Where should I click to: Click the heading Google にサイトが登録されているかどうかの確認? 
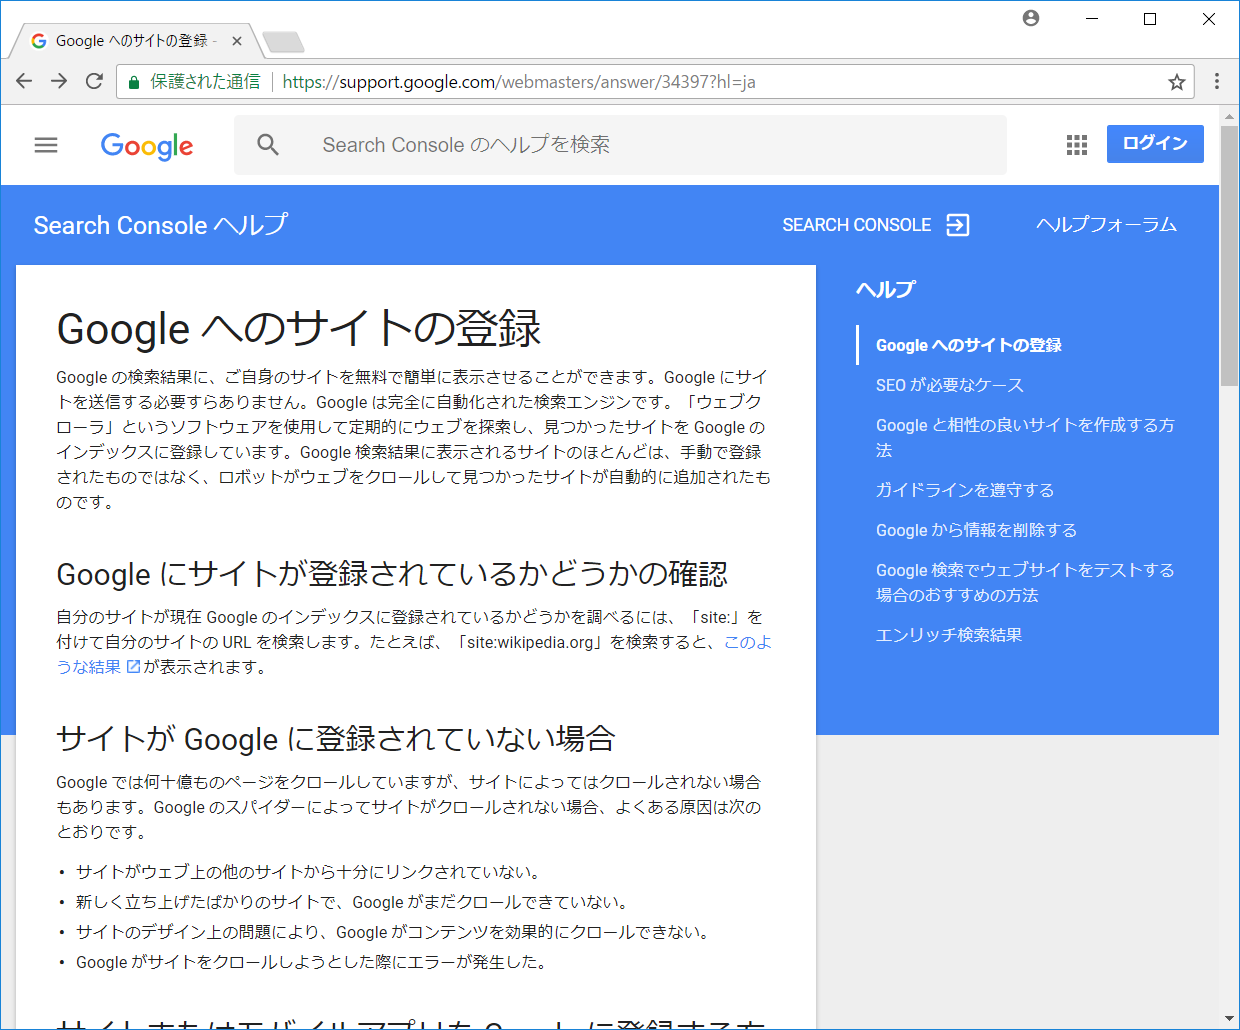pos(392,574)
